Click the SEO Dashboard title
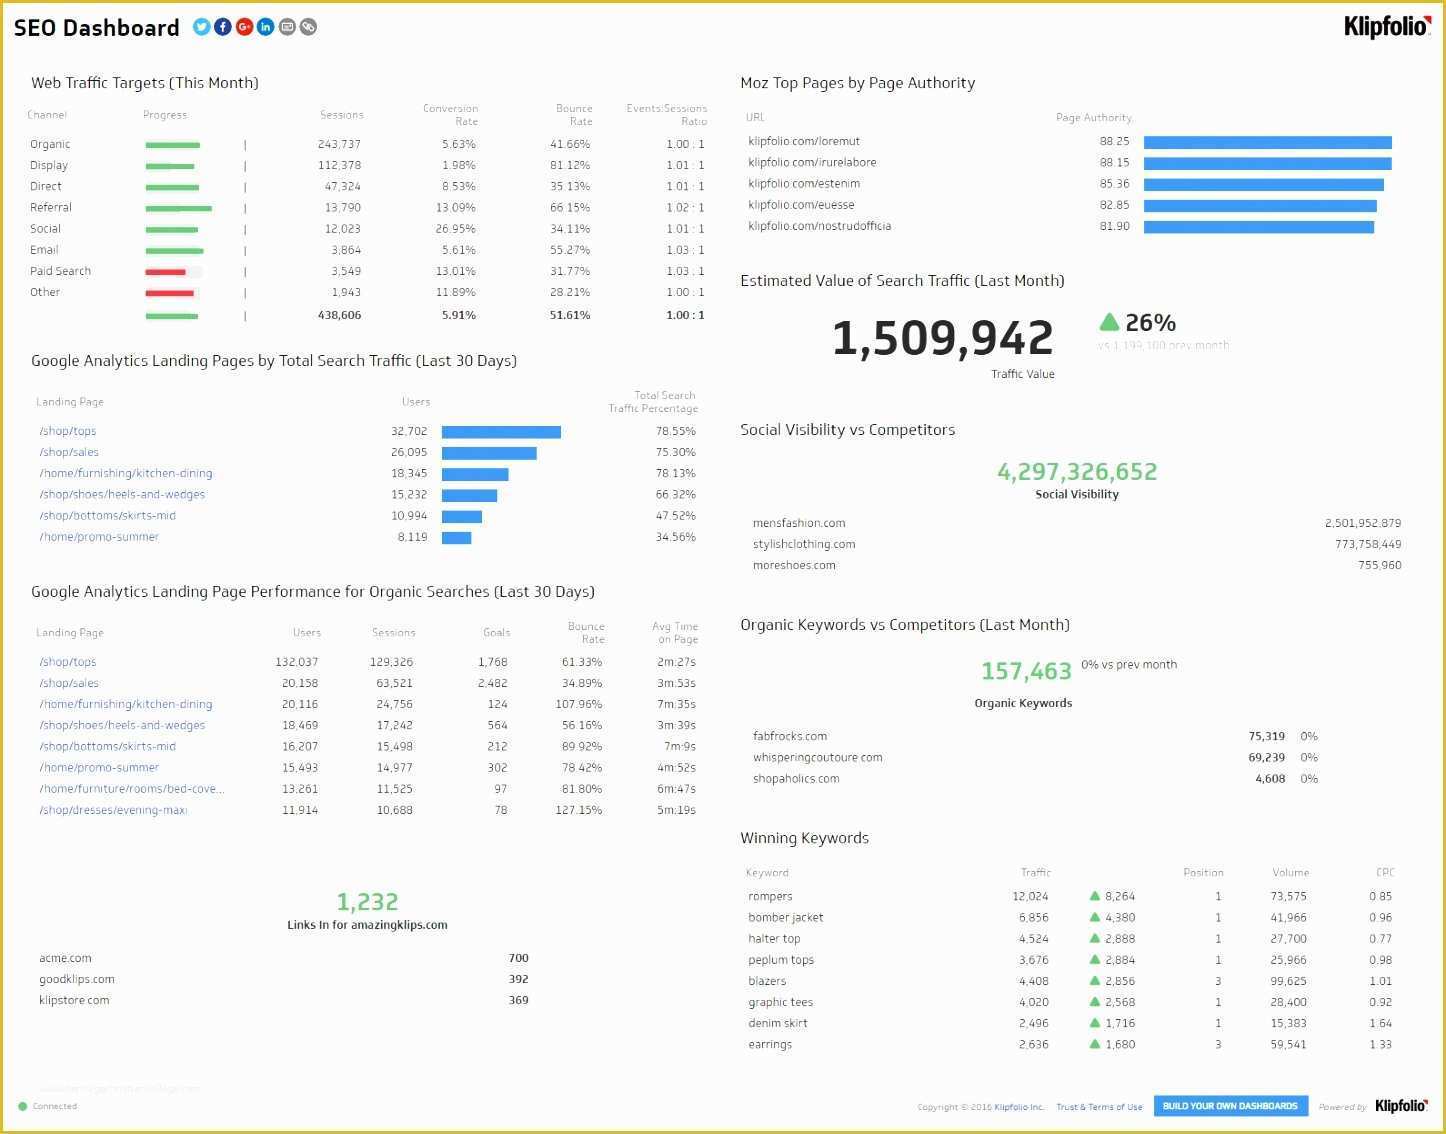The image size is (1446, 1134). [x=96, y=28]
